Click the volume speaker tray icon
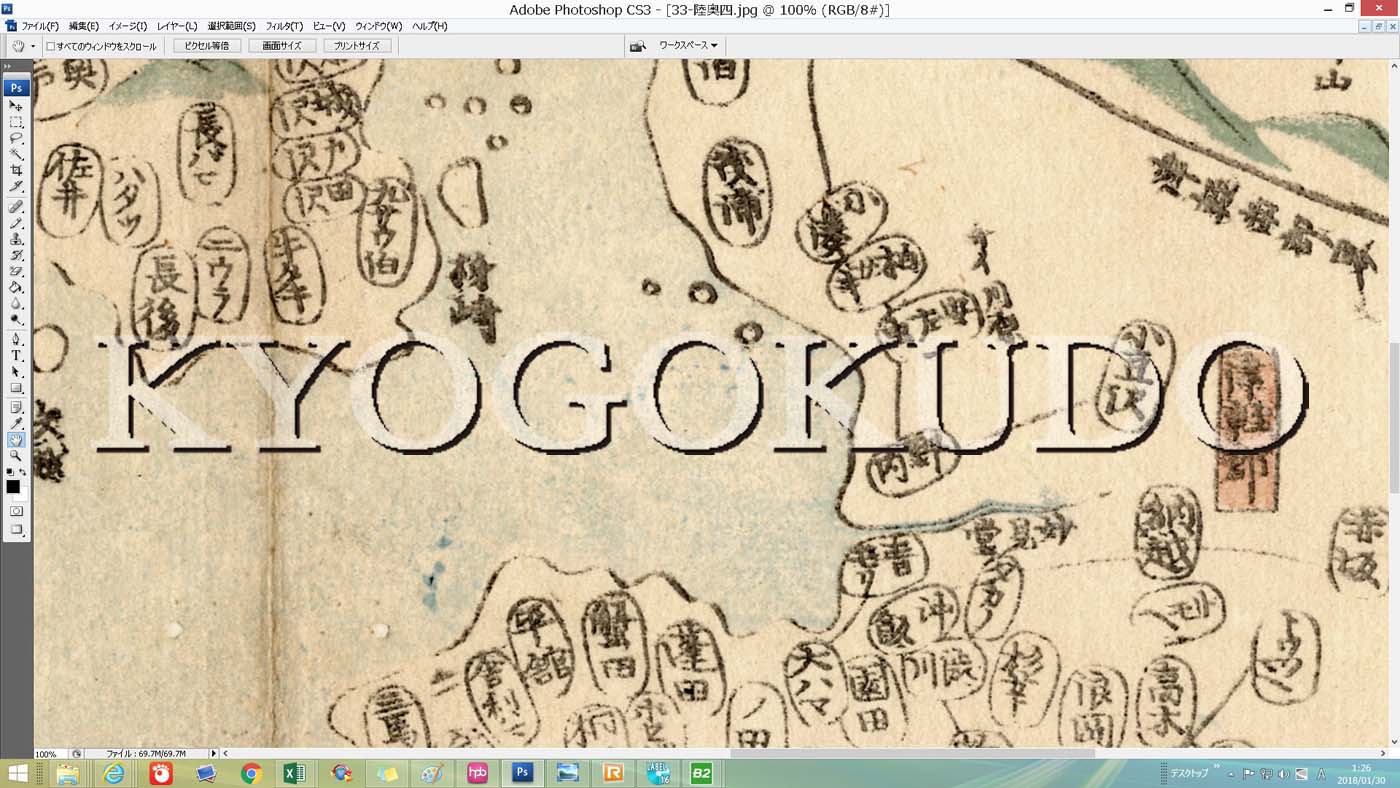The image size is (1400, 788). 1283,774
